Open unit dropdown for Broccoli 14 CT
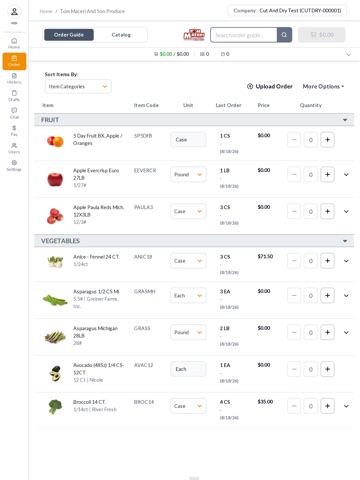This screenshot has width=360, height=480. [188, 406]
